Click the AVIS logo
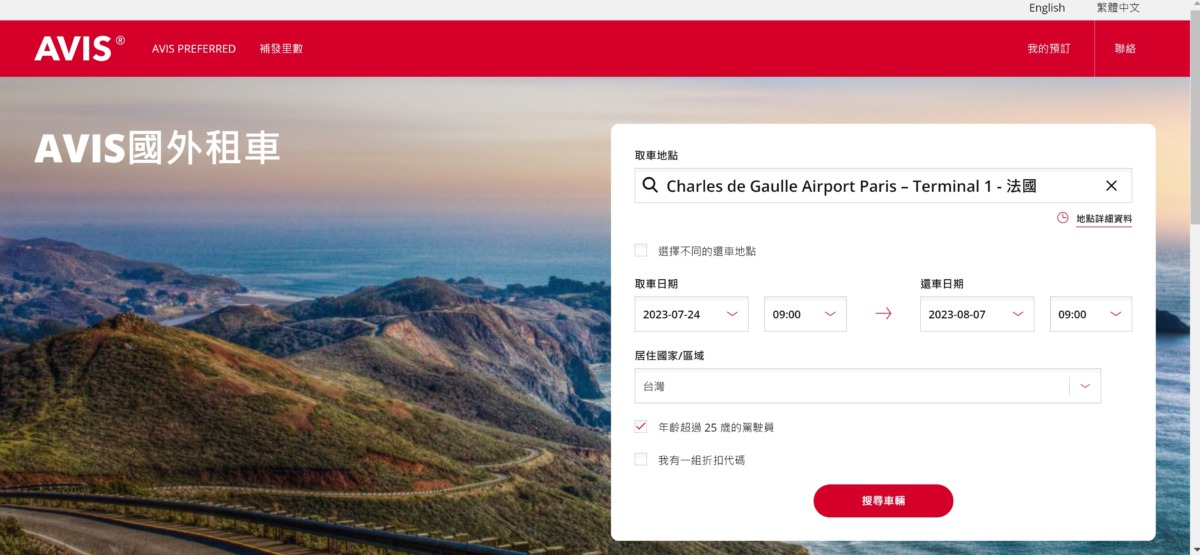Image resolution: width=1200 pixels, height=555 pixels. (79, 48)
